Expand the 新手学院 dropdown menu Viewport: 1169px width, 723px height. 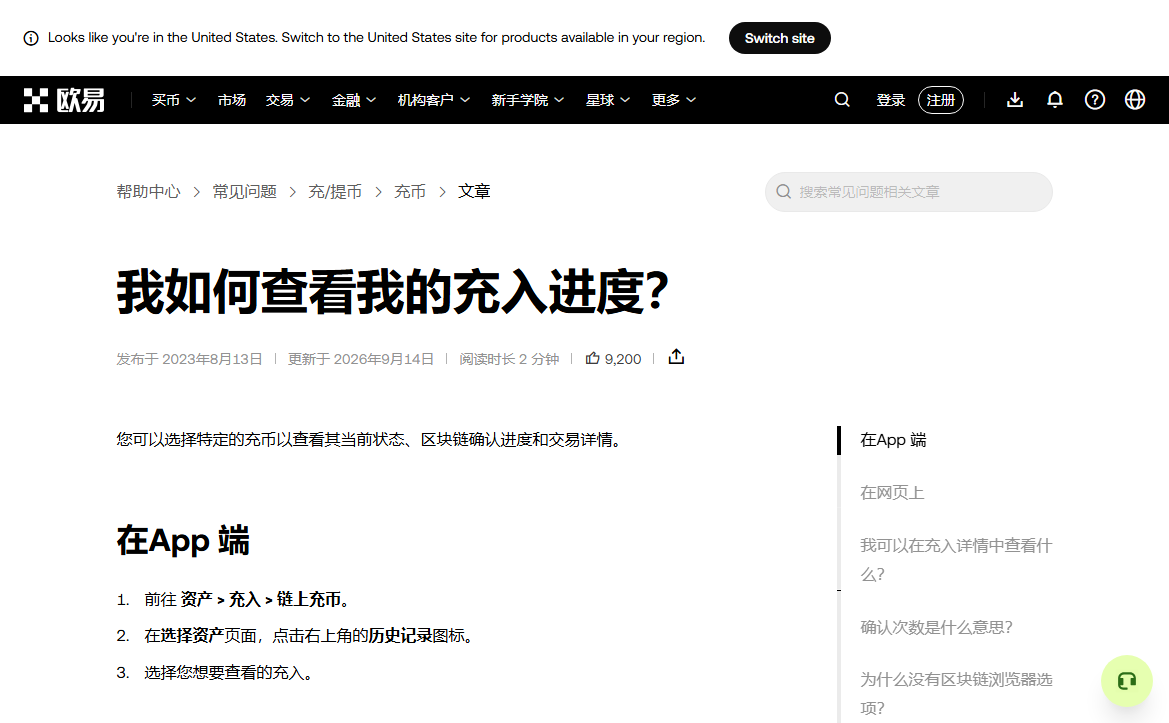(528, 100)
